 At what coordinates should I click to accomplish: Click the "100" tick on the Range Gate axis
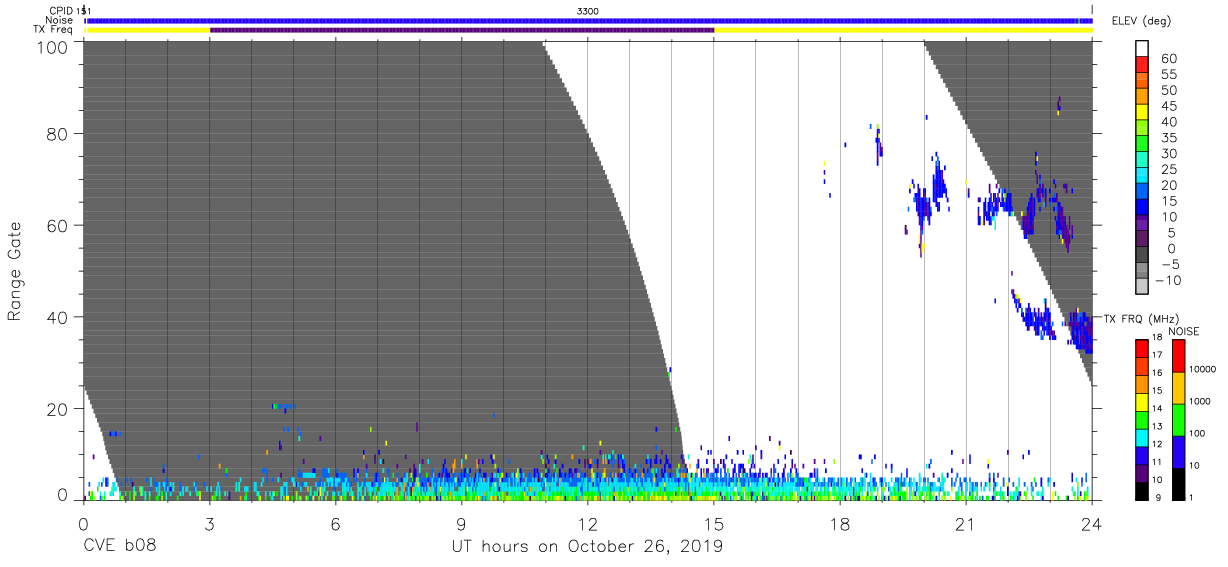click(53, 46)
